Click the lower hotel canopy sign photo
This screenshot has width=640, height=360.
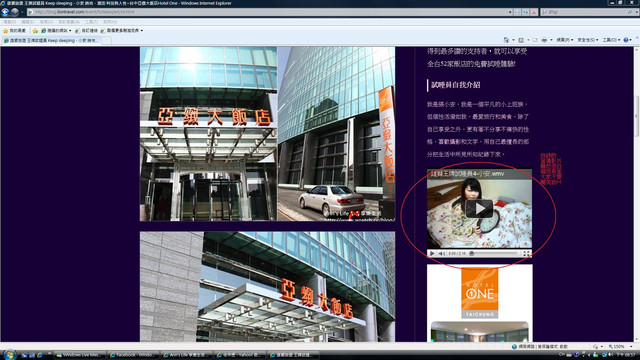[267, 287]
